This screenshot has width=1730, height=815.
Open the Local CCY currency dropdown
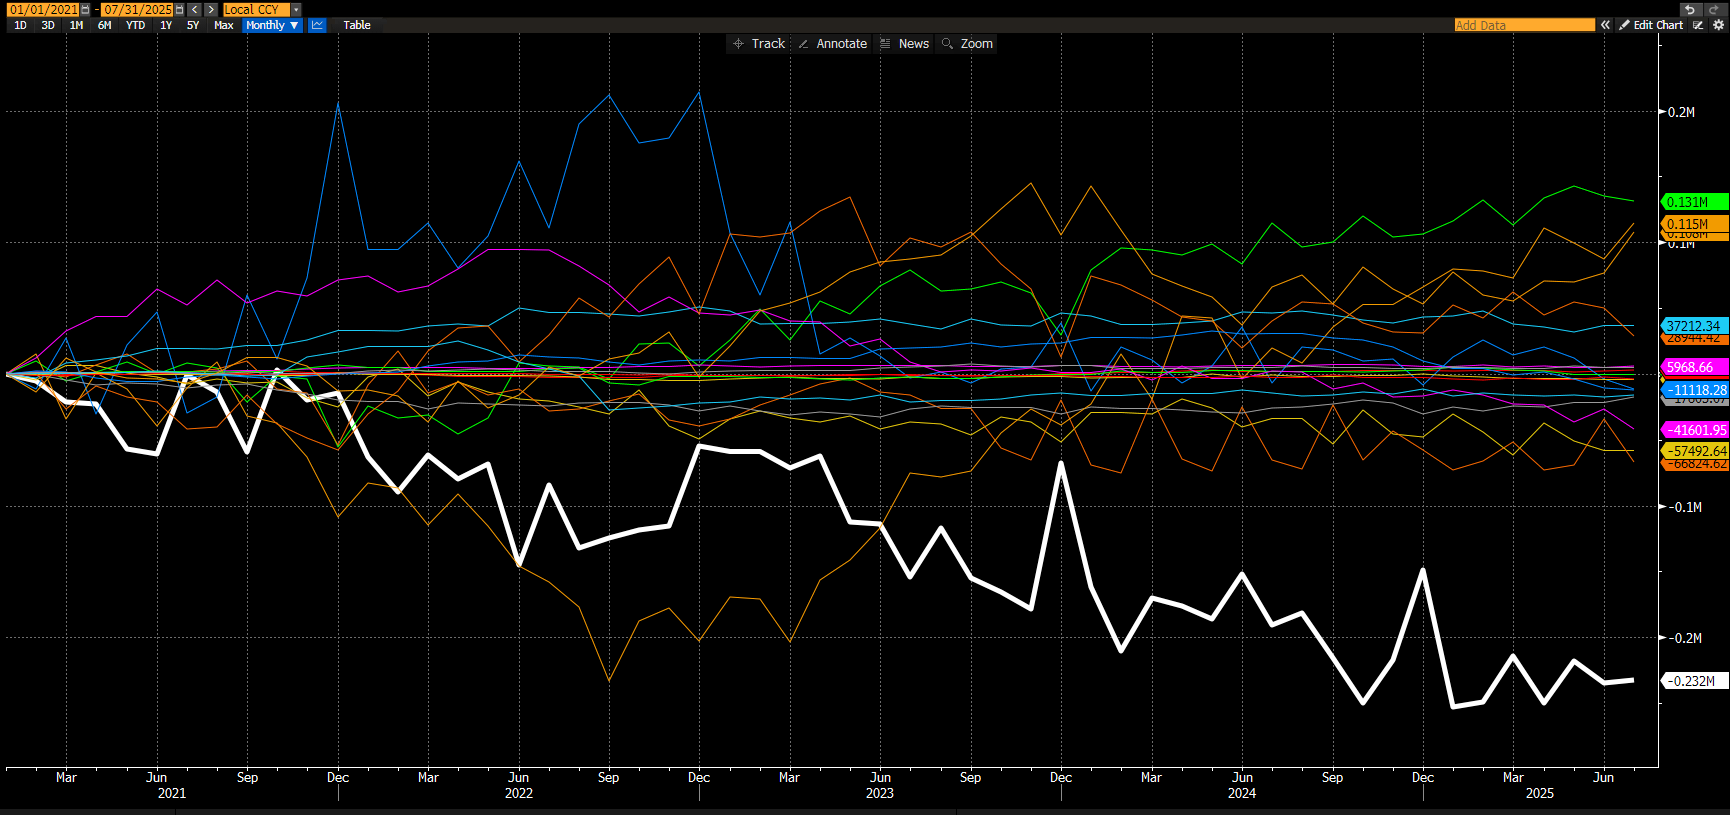(296, 9)
